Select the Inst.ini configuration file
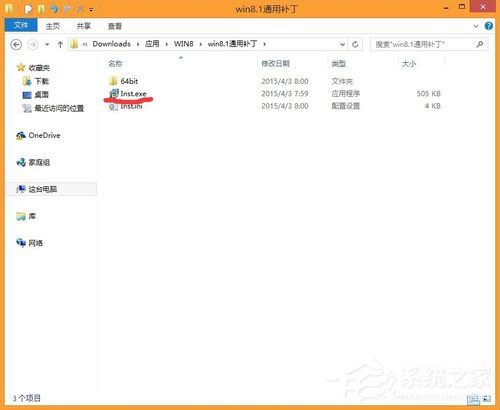The image size is (500, 410). point(131,106)
